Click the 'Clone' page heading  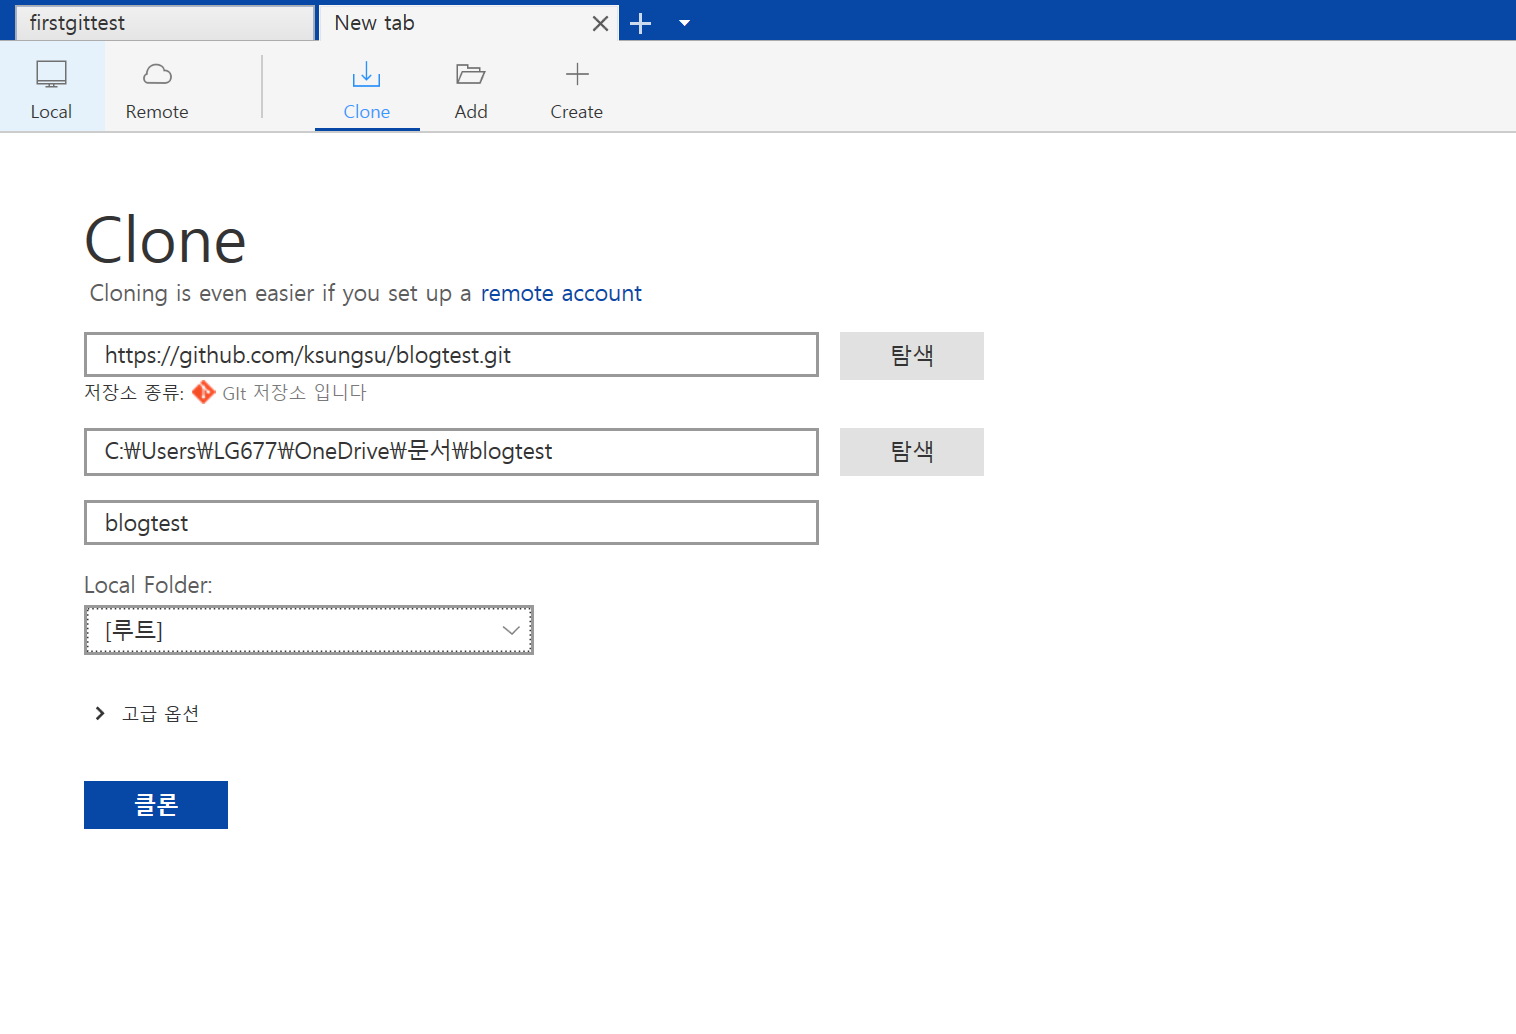tap(165, 241)
